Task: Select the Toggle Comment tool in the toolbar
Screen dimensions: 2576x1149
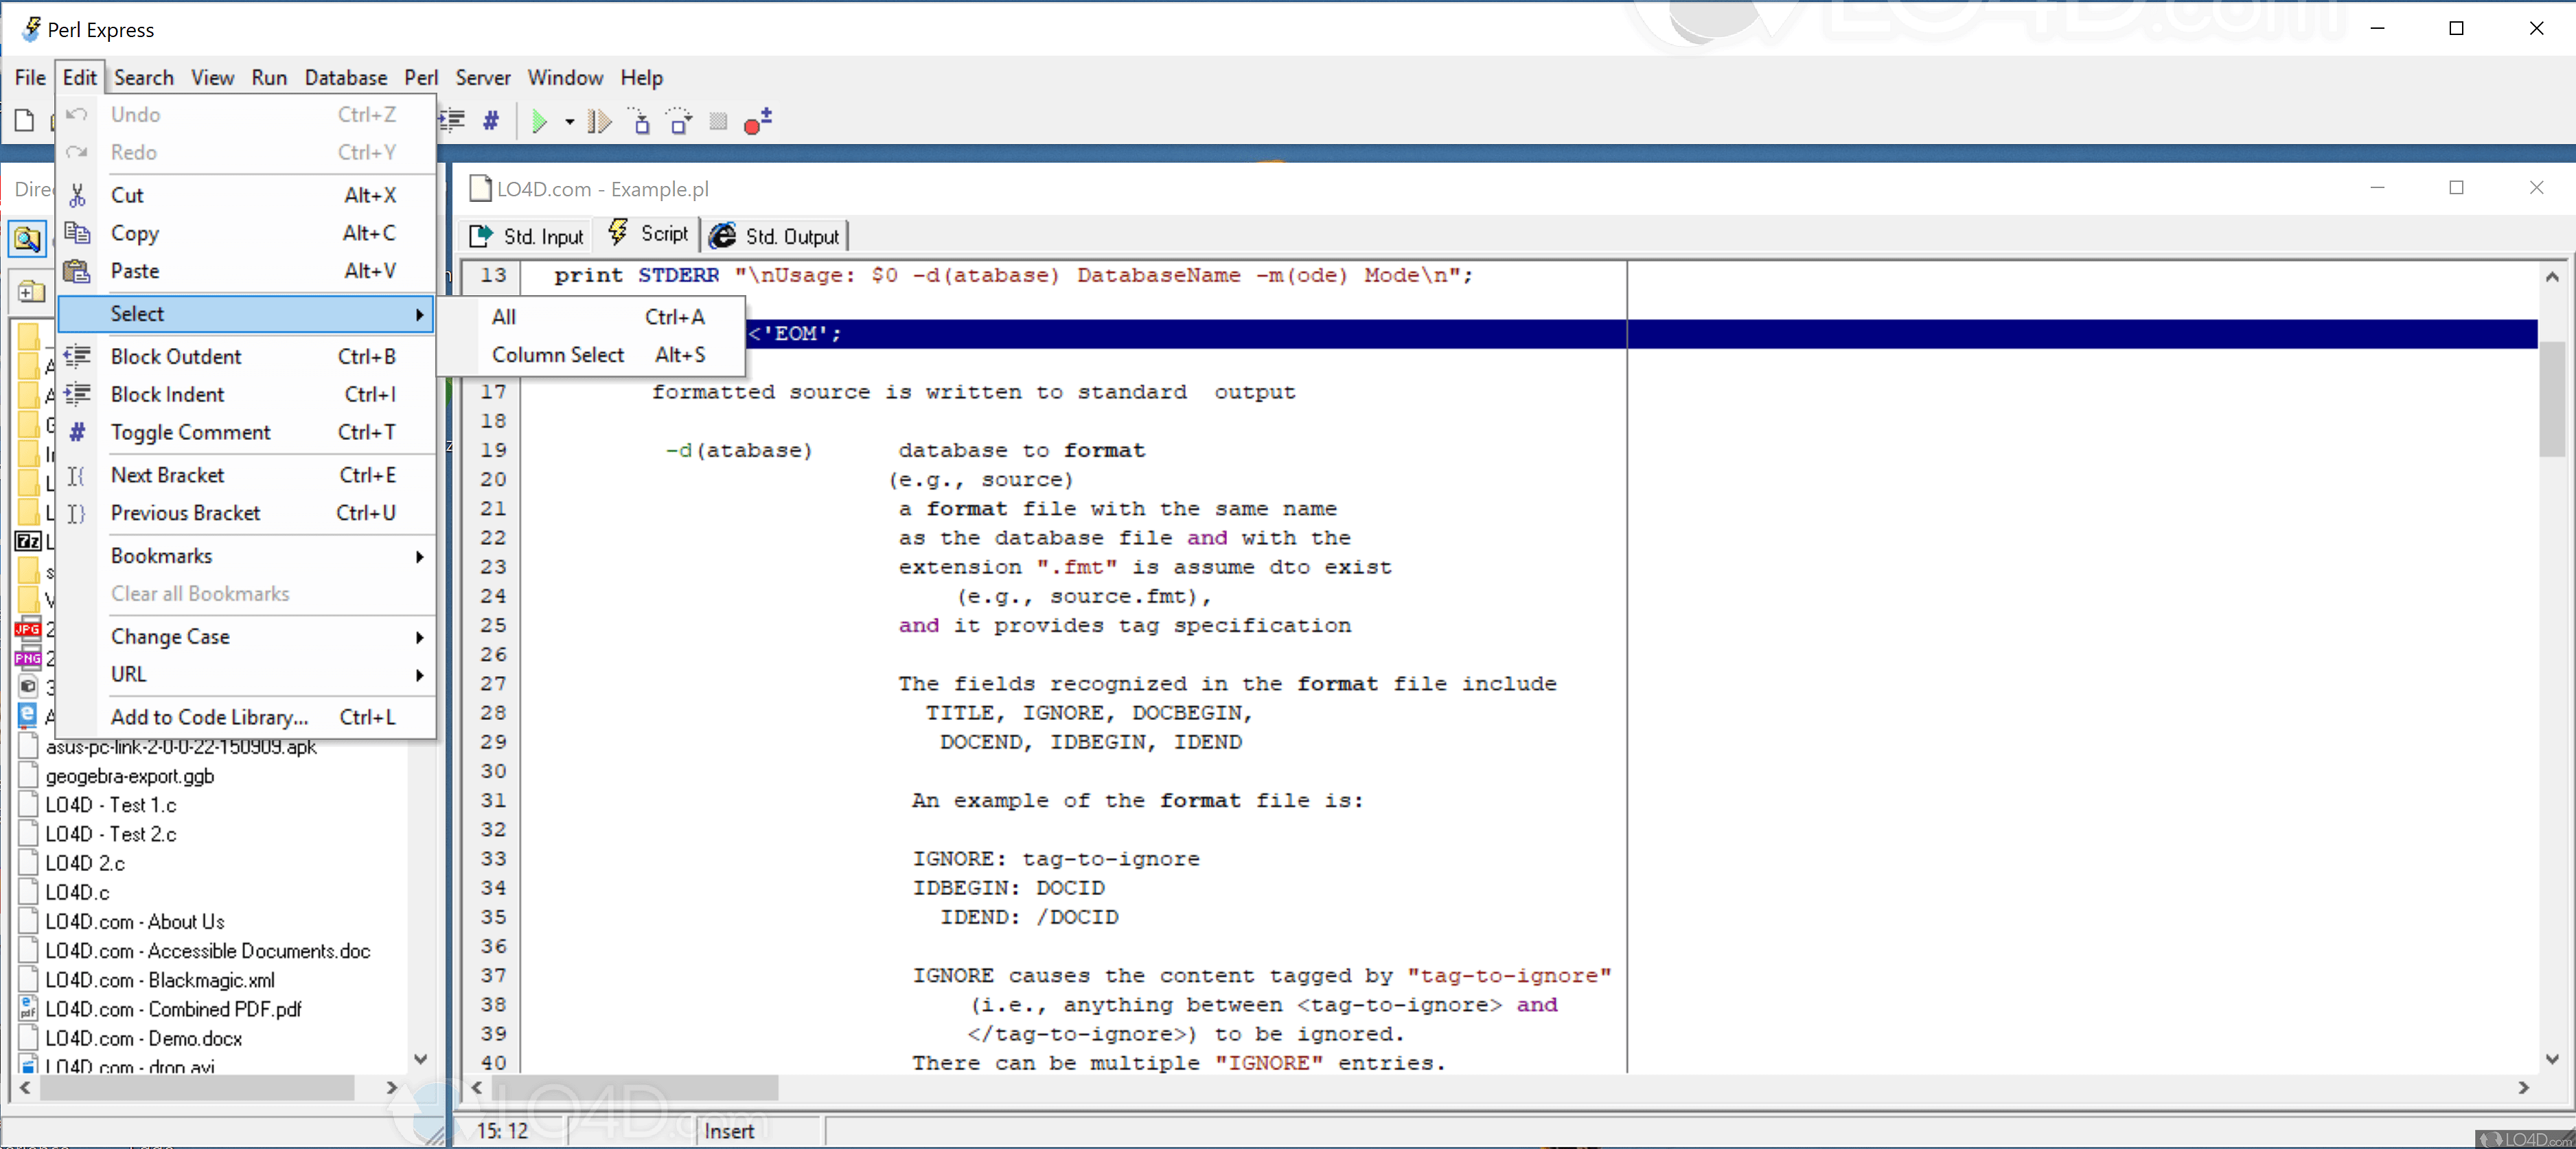Action: [x=490, y=121]
